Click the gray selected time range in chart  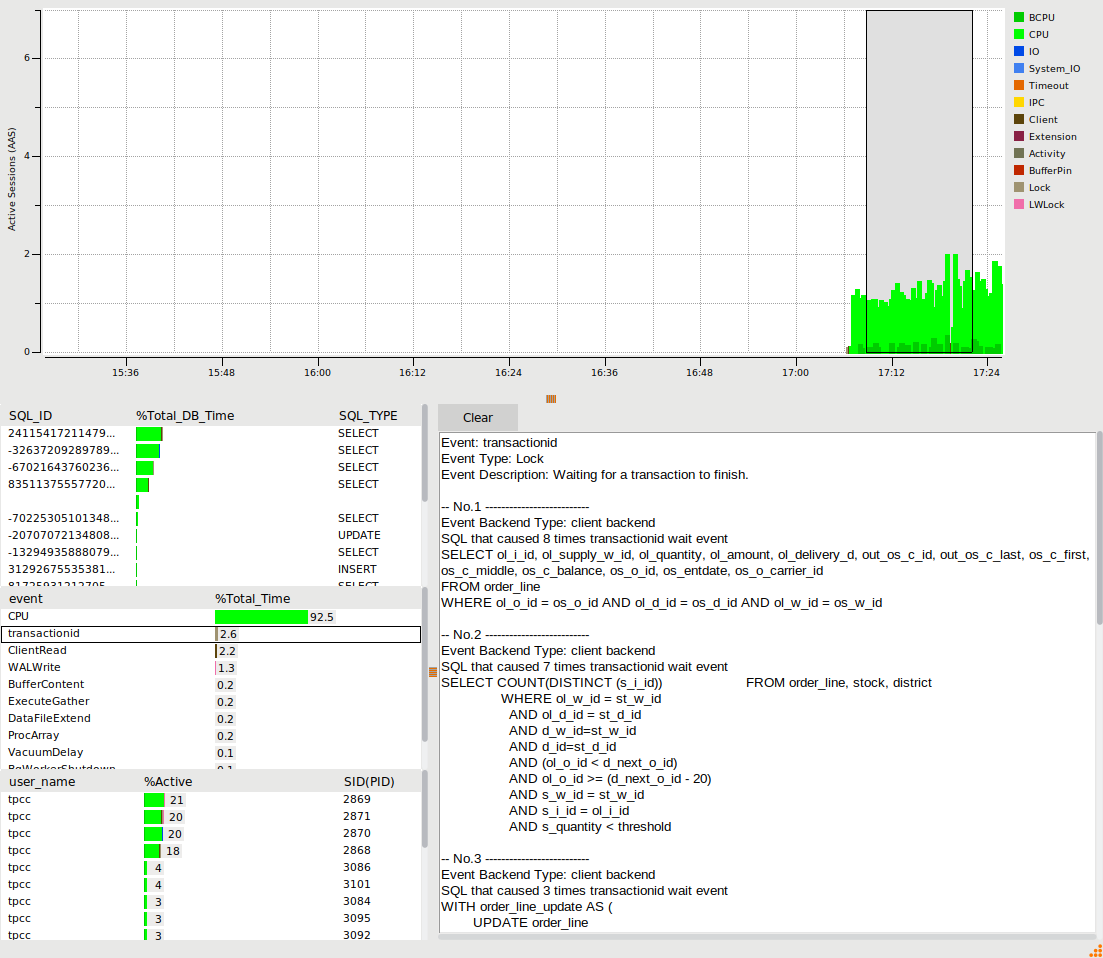tap(918, 150)
